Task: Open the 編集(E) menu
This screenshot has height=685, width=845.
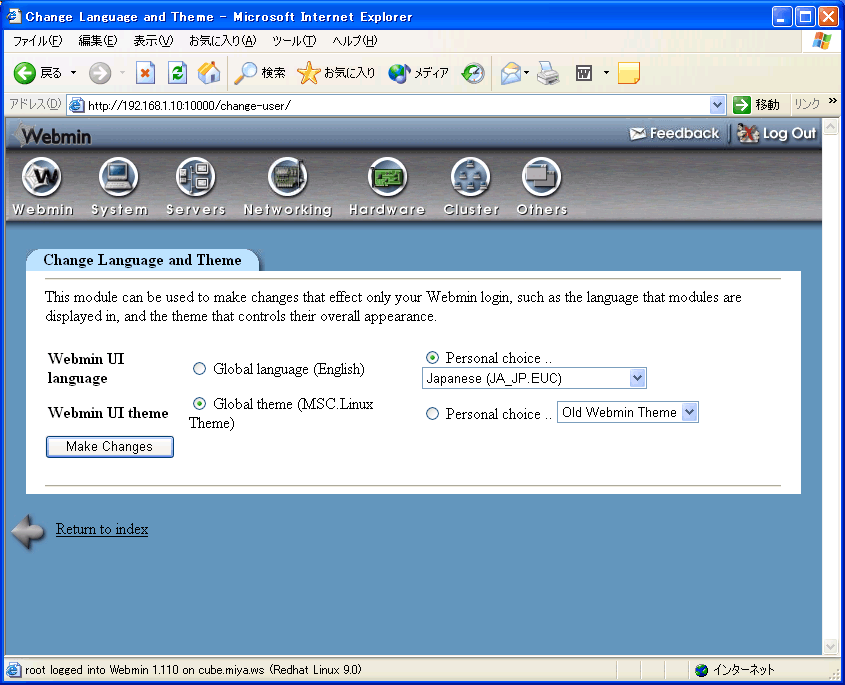Action: pos(98,41)
